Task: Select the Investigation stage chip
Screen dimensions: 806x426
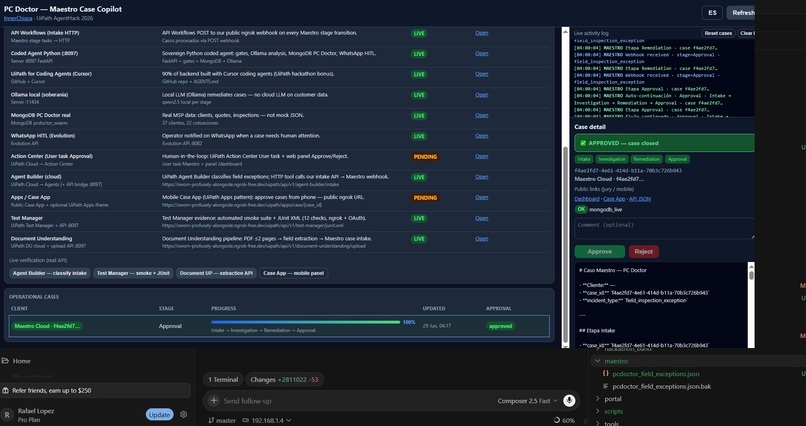Action: (612, 159)
